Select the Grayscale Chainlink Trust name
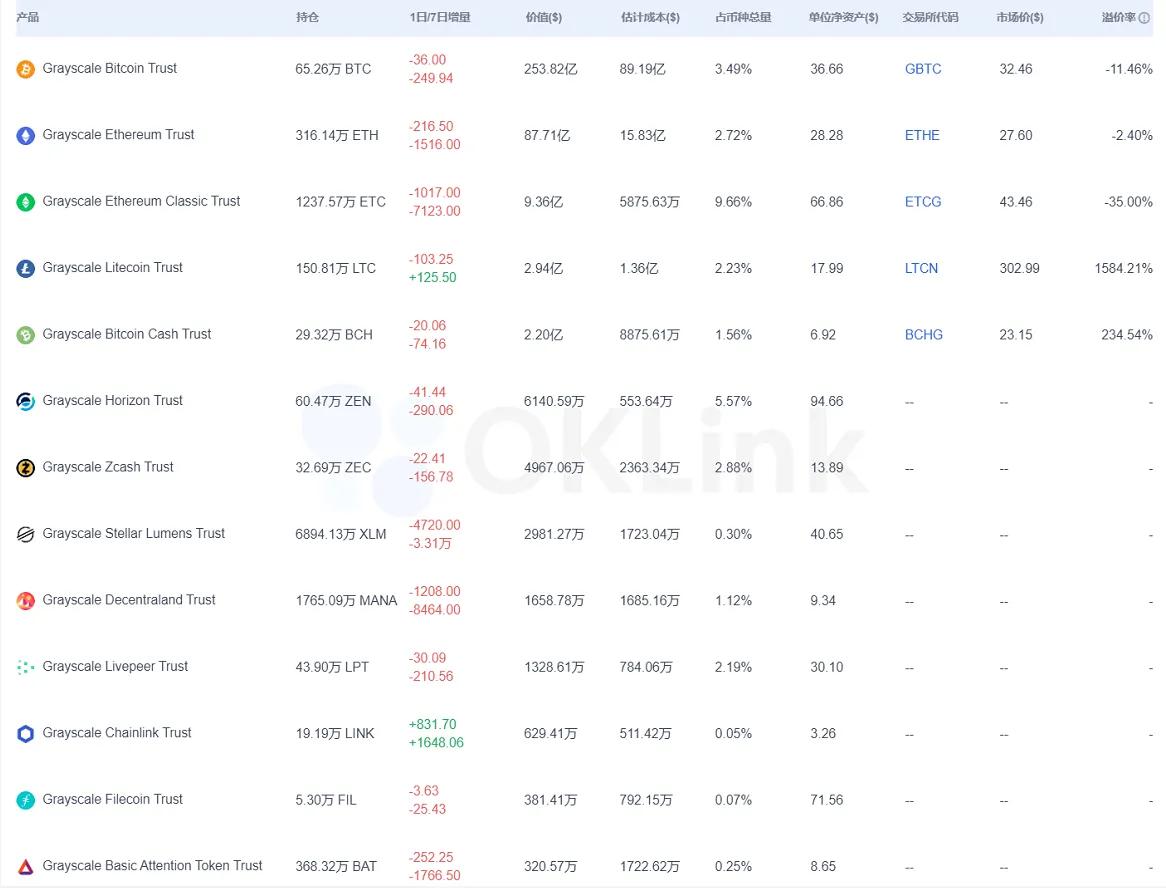The width and height of the screenshot is (1166, 888). pyautogui.click(x=117, y=733)
